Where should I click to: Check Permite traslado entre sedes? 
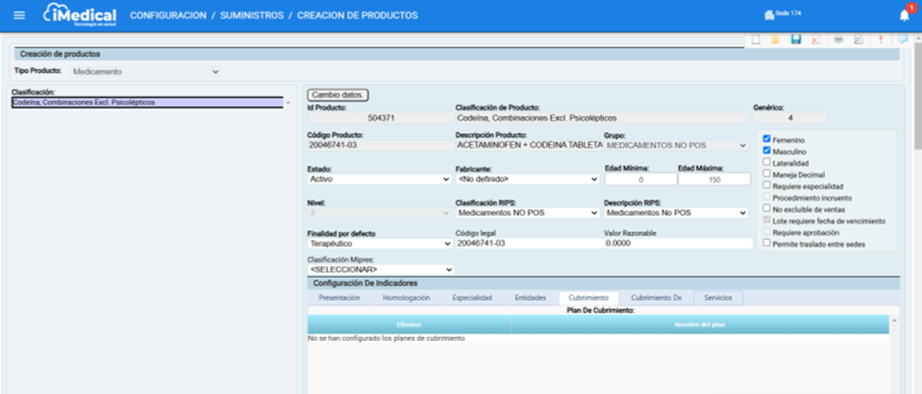767,243
